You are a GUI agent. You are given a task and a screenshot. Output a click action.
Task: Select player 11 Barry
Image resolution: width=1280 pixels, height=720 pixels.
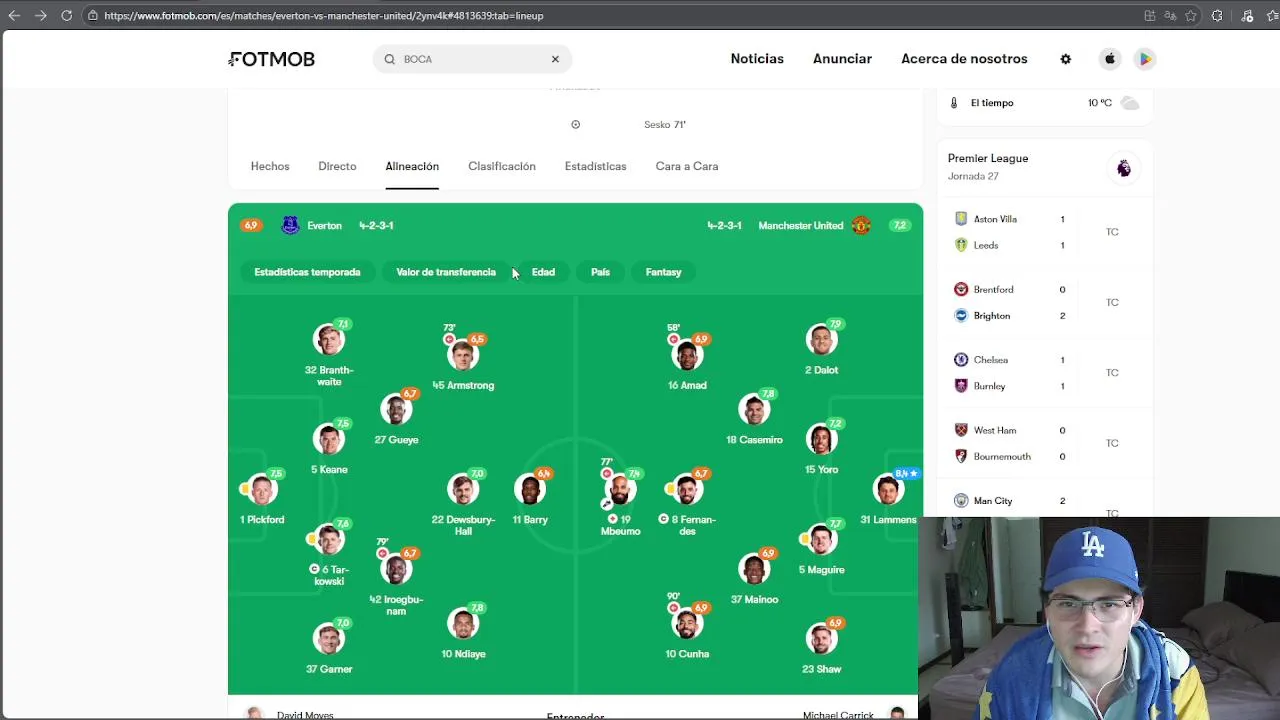tap(530, 497)
